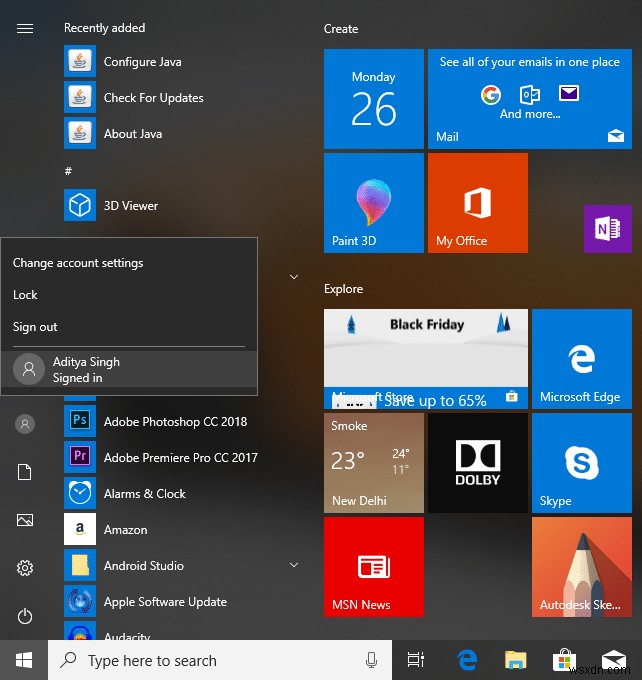
Task: Launch the My Office tile
Action: pos(477,202)
